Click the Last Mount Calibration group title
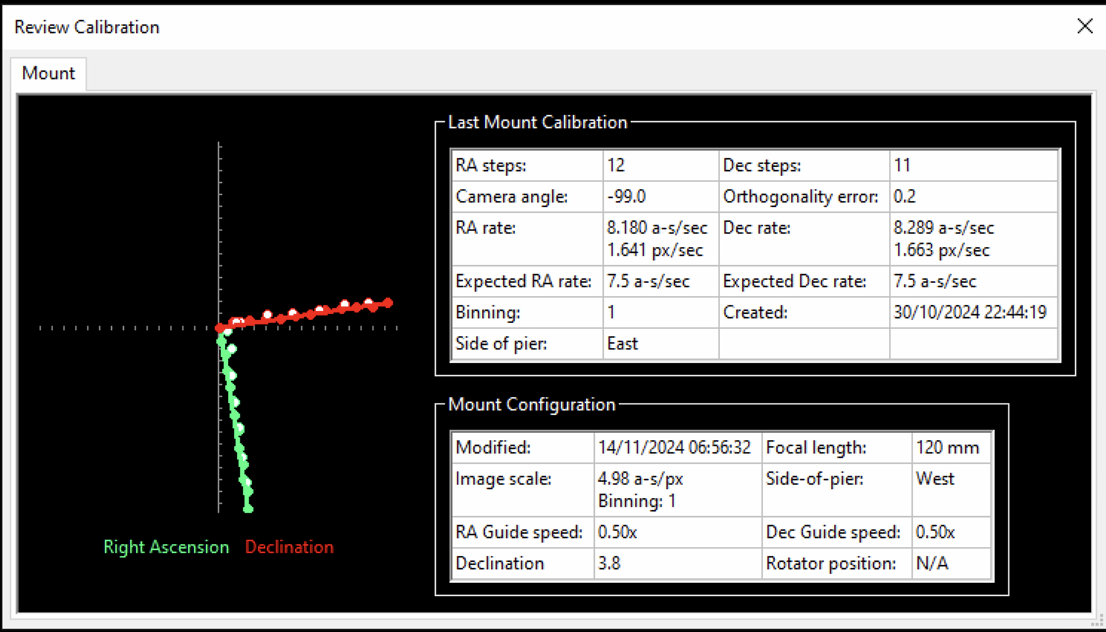Screen dimensions: 1106x632 point(537,122)
